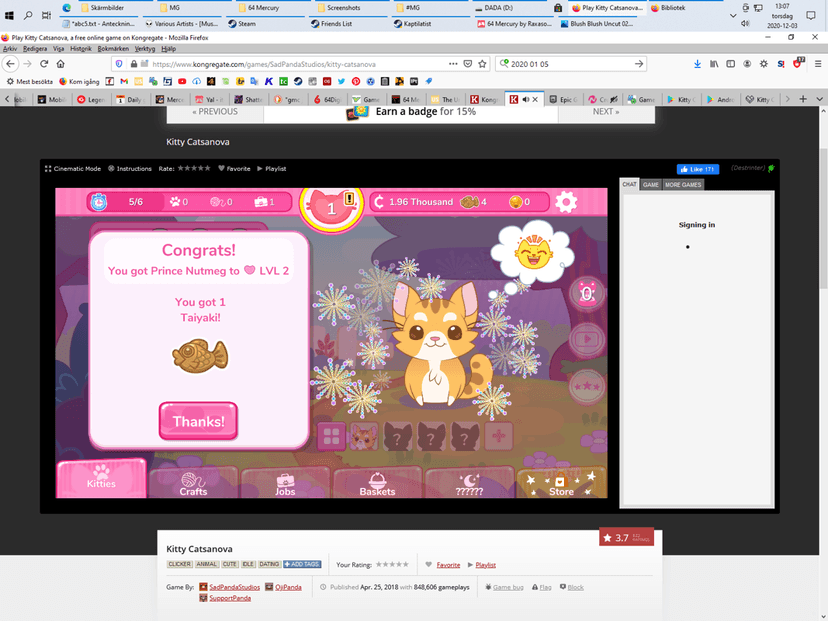This screenshot has height=621, width=828.
Task: Click the kitty level 1 badge
Action: tap(332, 206)
